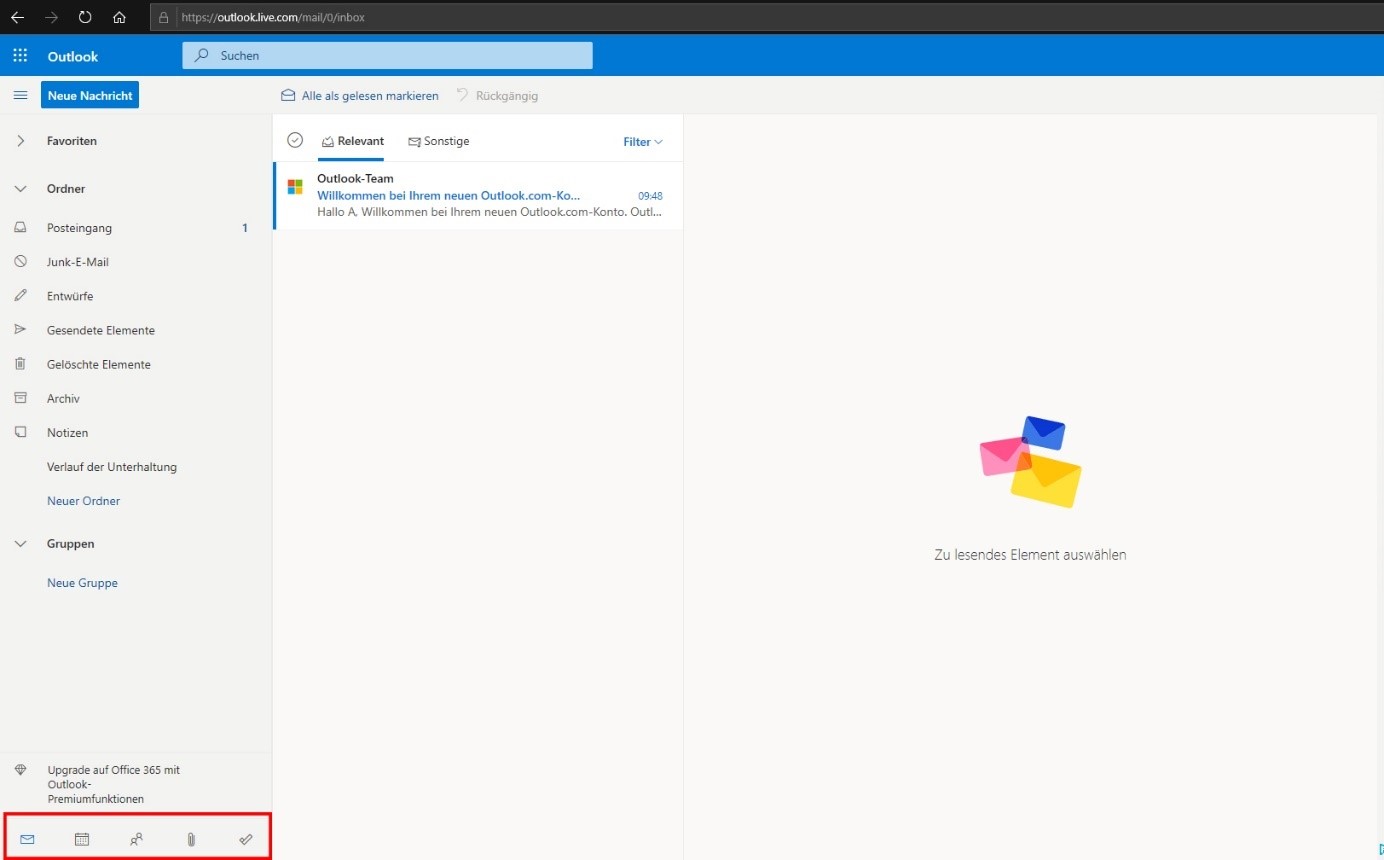This screenshot has height=860, width=1384.
Task: Collapse the Gruppen section chevron
Action: click(x=20, y=543)
